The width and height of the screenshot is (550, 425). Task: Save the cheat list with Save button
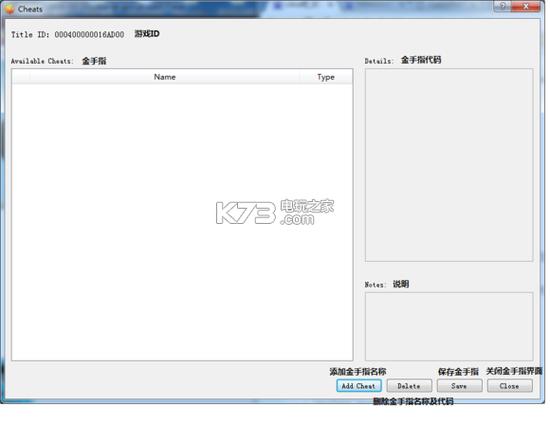pyautogui.click(x=459, y=386)
